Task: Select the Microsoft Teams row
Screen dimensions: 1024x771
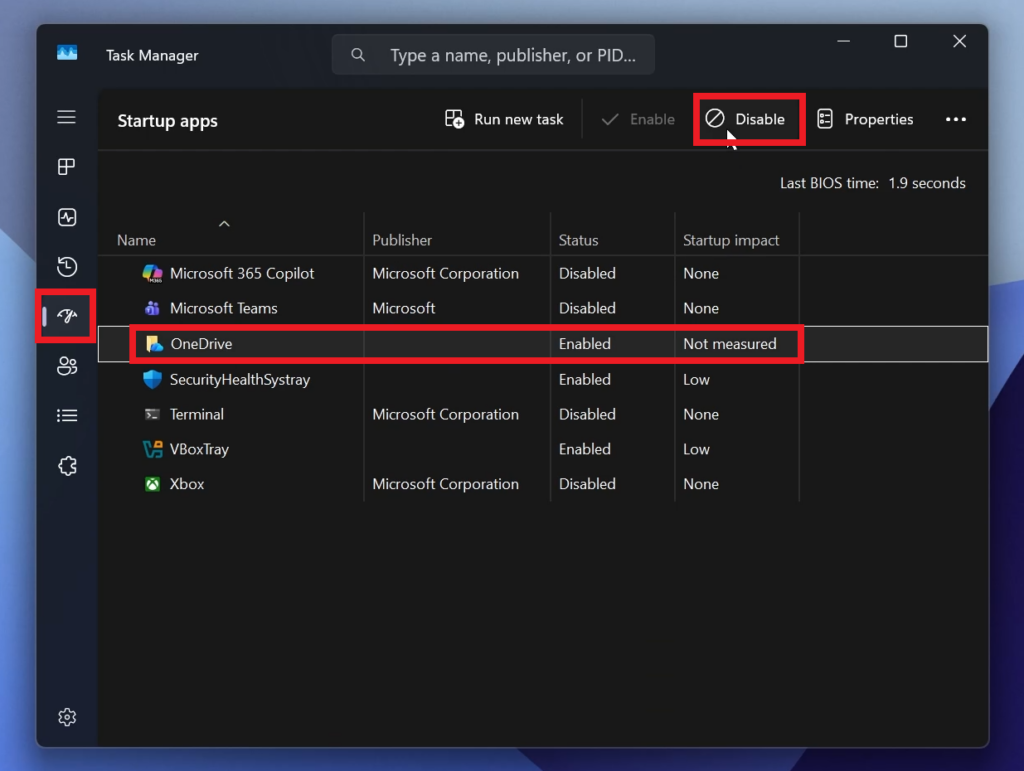Action: [x=223, y=308]
